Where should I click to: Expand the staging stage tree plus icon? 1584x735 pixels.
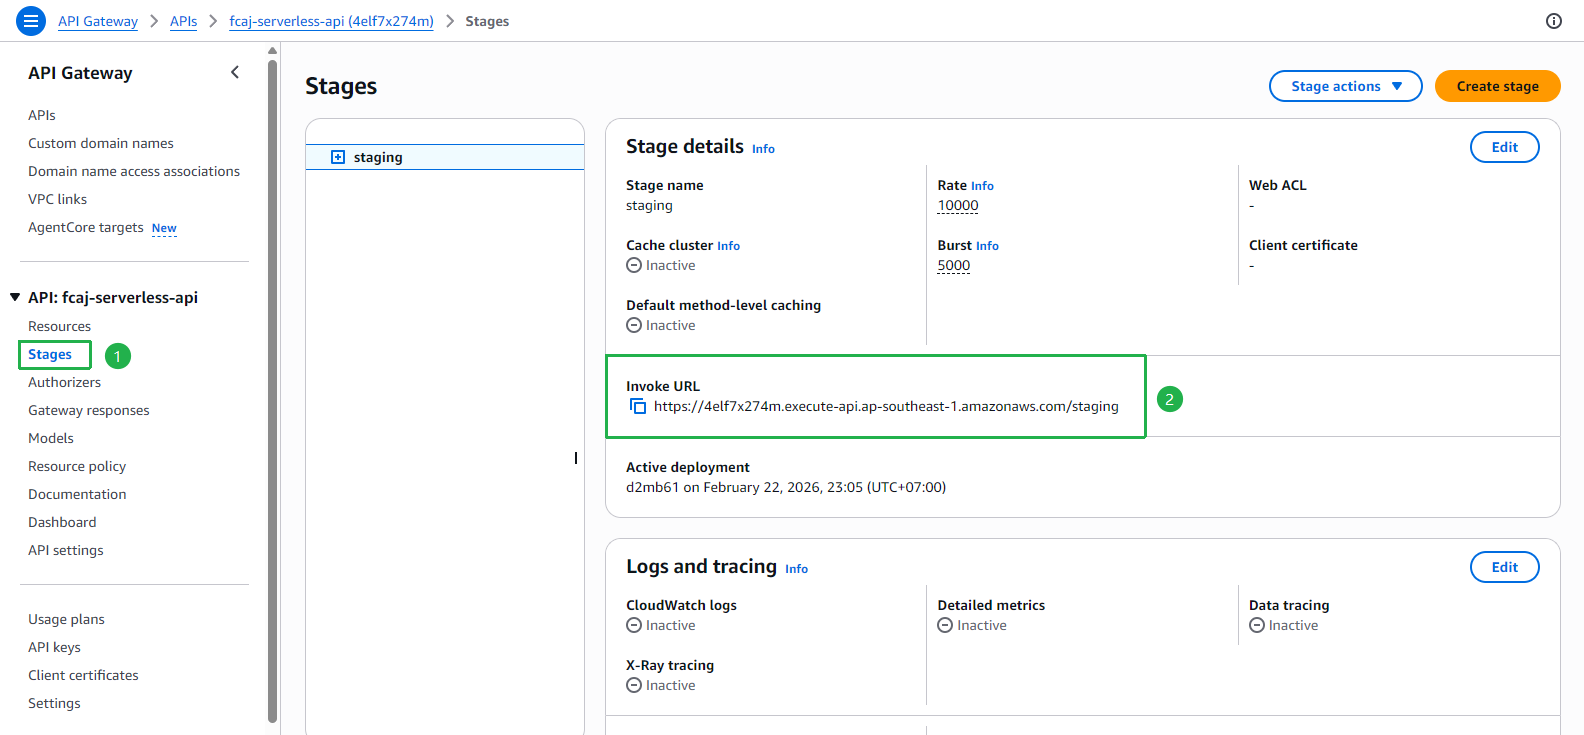pyautogui.click(x=338, y=157)
